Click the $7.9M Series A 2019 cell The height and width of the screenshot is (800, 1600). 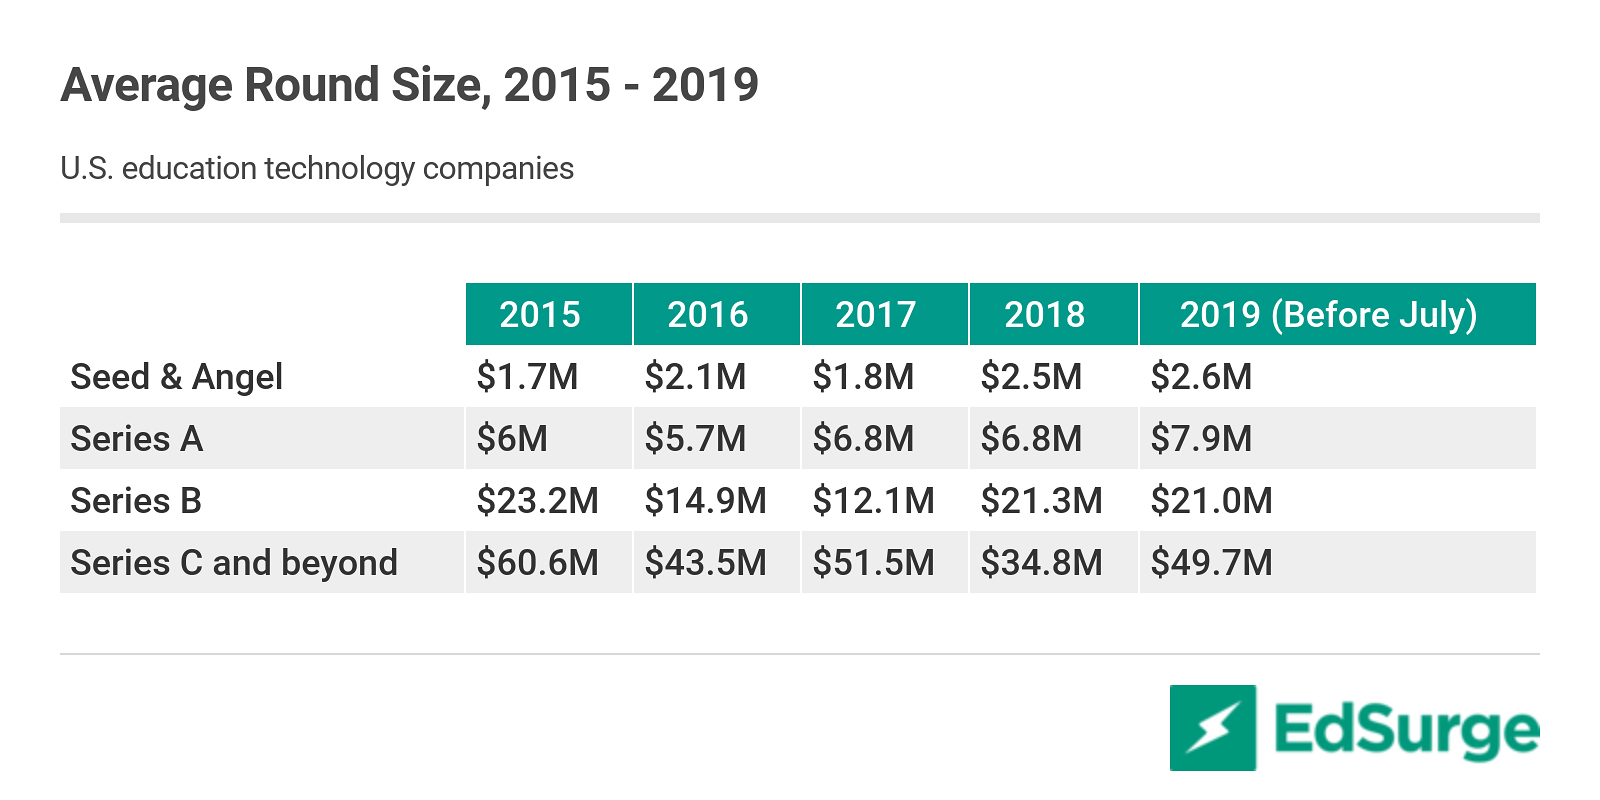point(1338,438)
